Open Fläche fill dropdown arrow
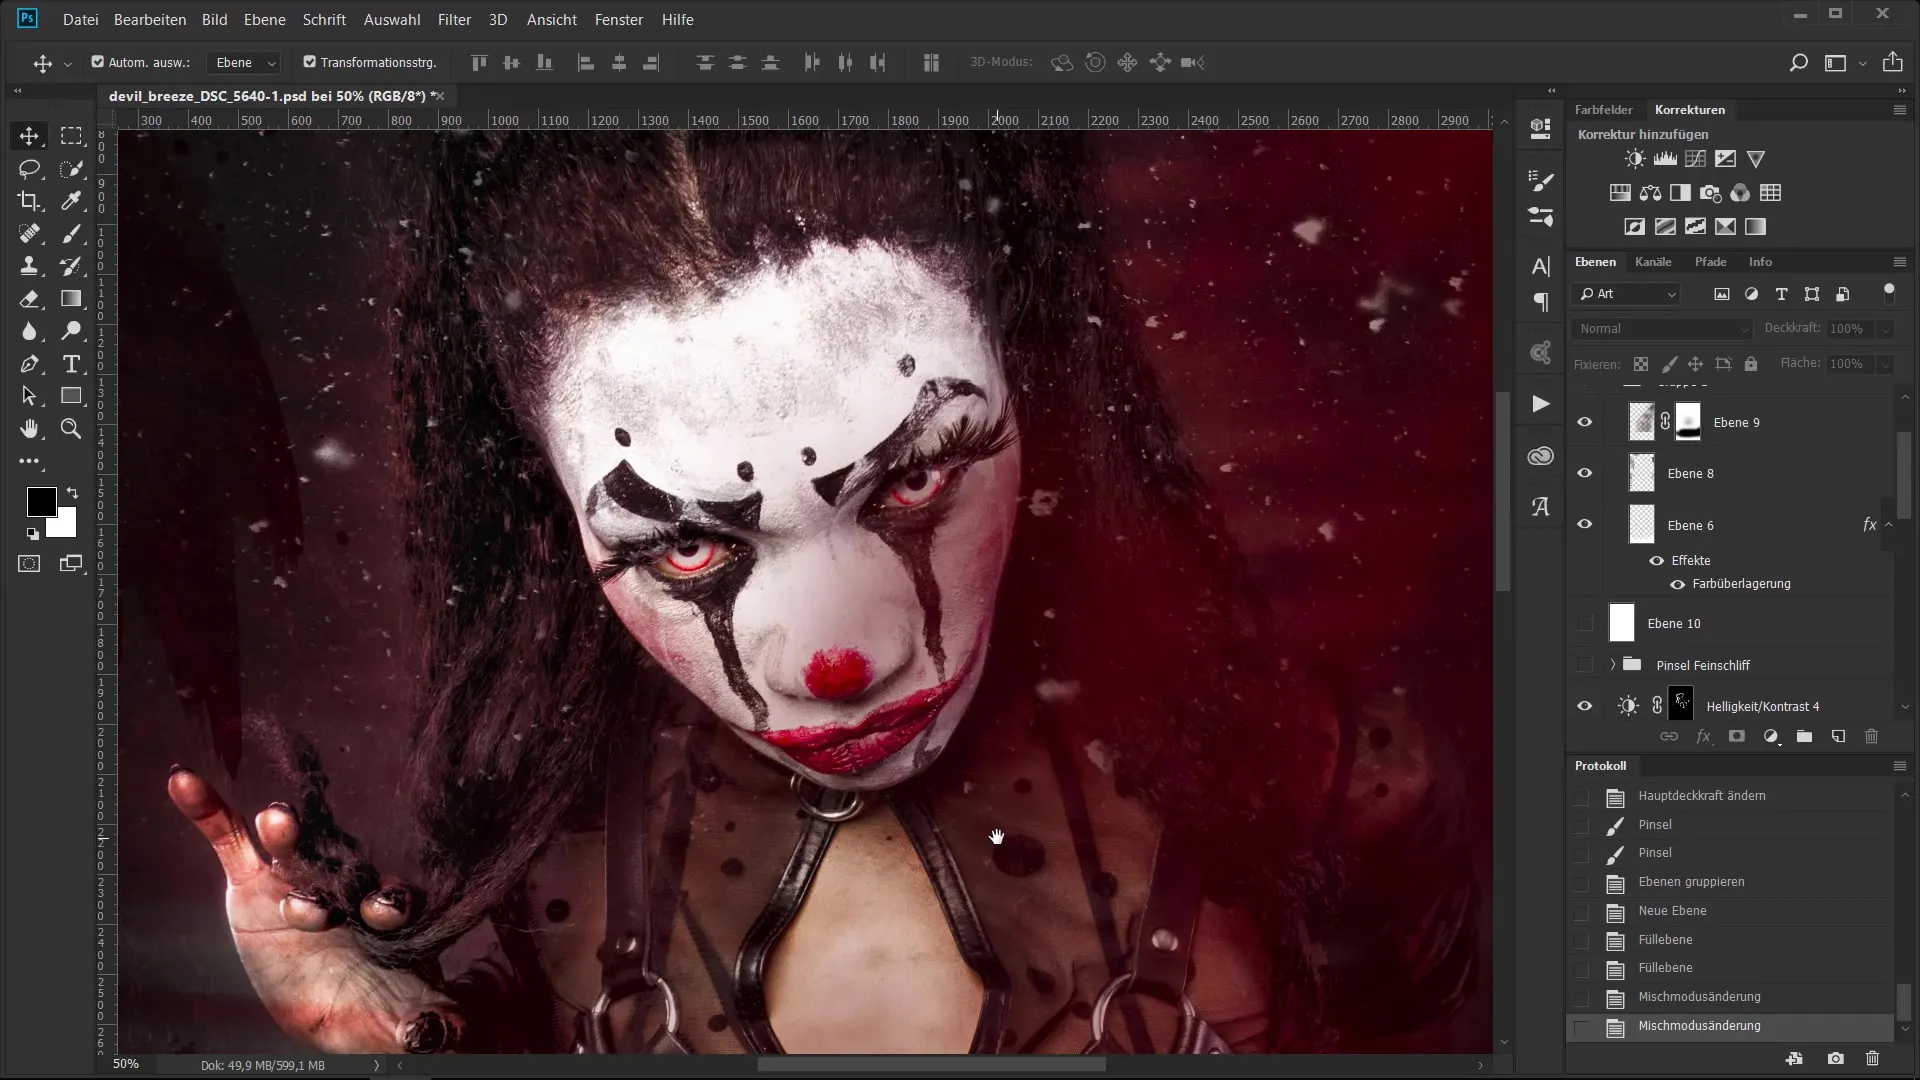The height and width of the screenshot is (1080, 1920). pos(1885,364)
